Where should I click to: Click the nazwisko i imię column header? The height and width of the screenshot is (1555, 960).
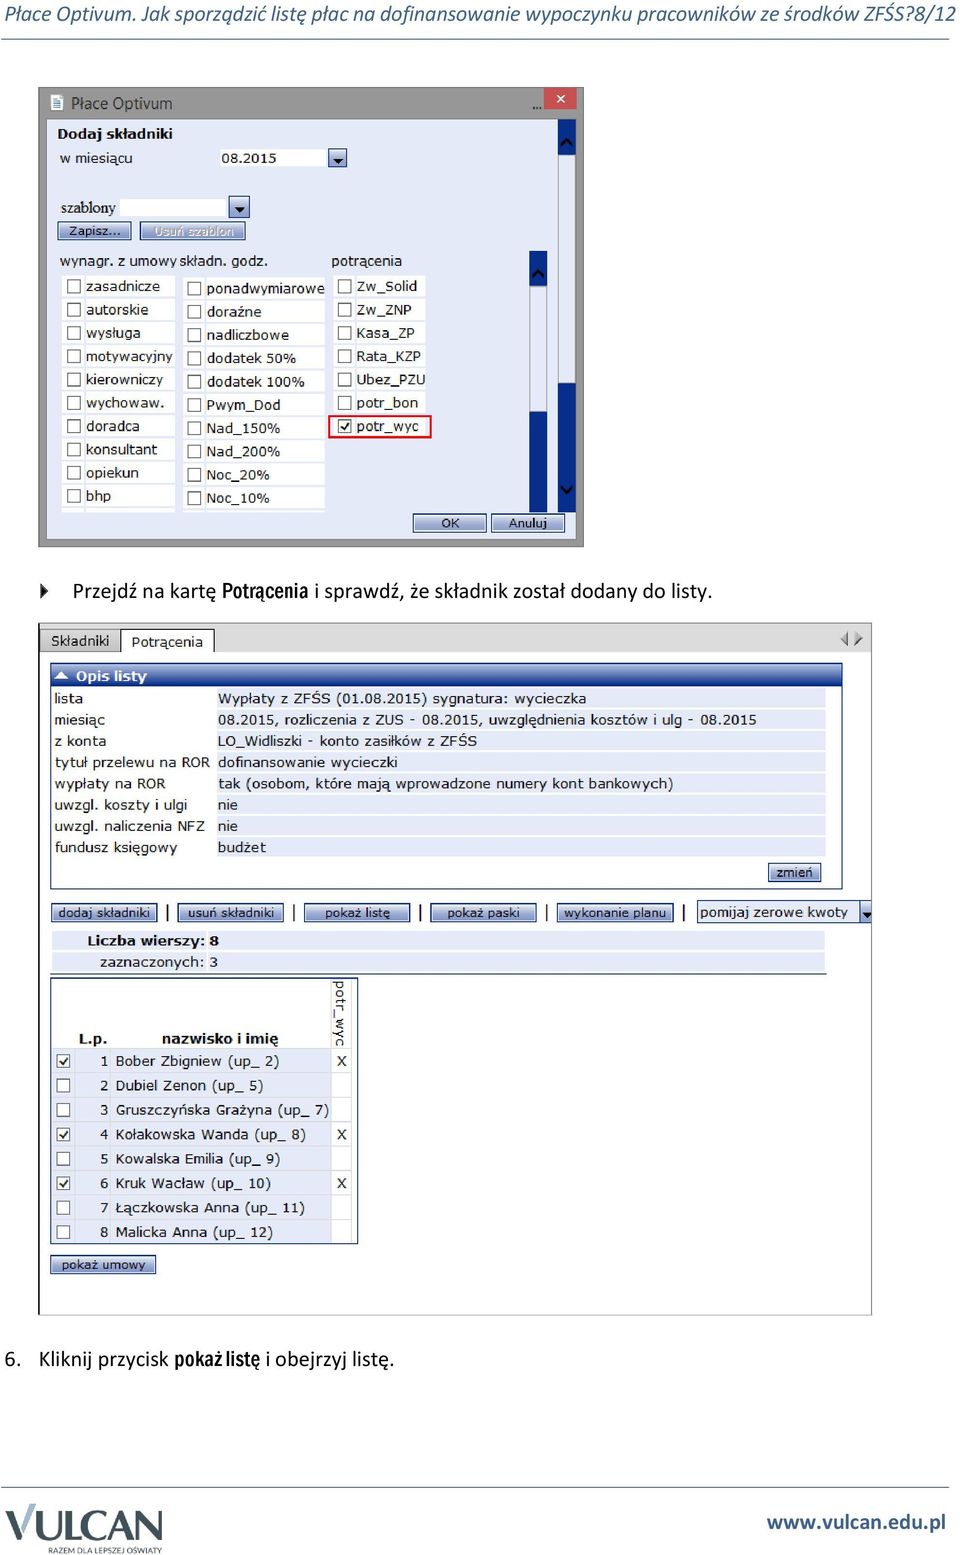pyautogui.click(x=220, y=1038)
